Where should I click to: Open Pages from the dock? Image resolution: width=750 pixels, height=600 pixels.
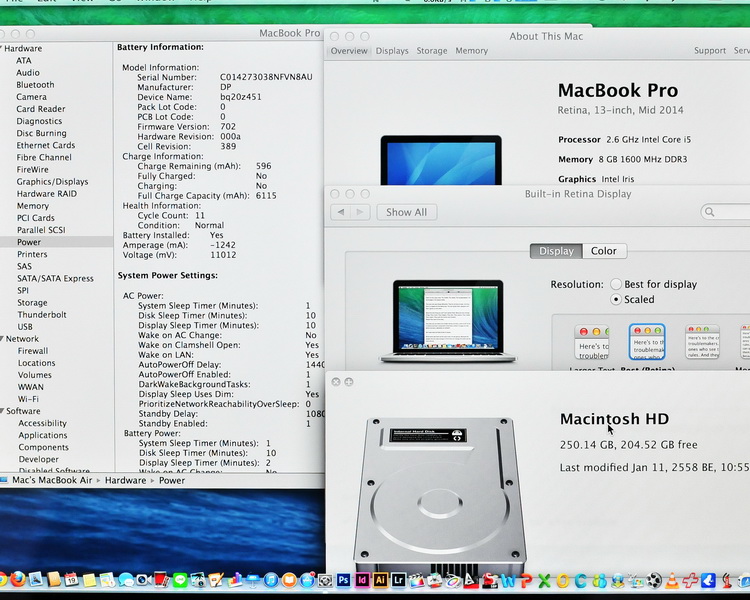[x=216, y=579]
